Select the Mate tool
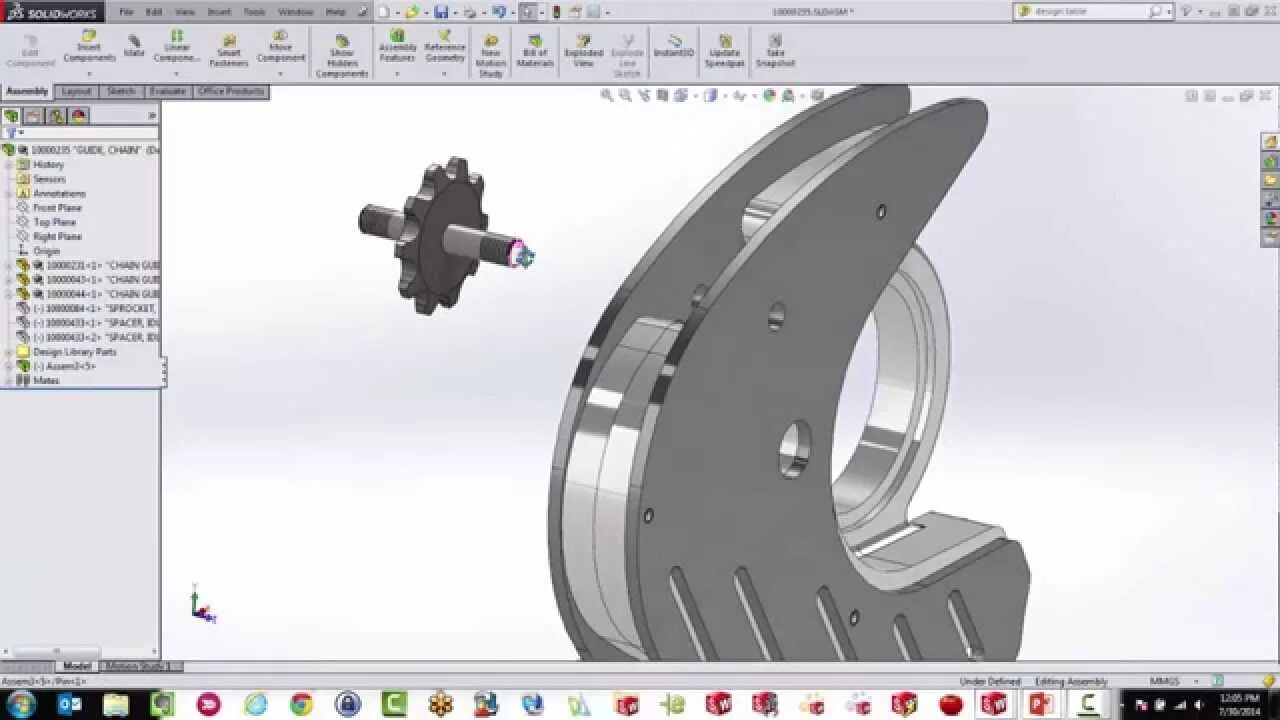This screenshot has height=720, width=1280. (x=134, y=46)
